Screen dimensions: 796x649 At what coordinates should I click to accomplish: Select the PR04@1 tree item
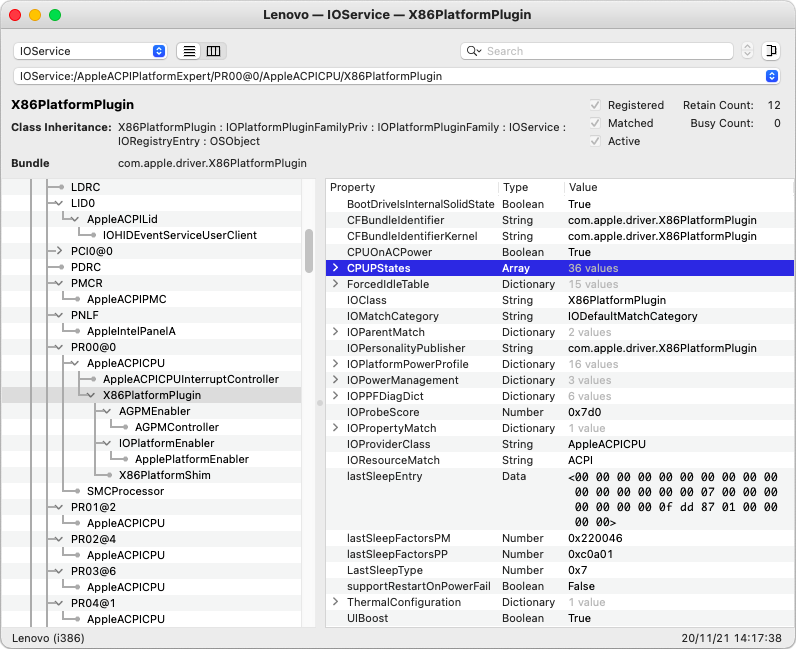point(93,603)
